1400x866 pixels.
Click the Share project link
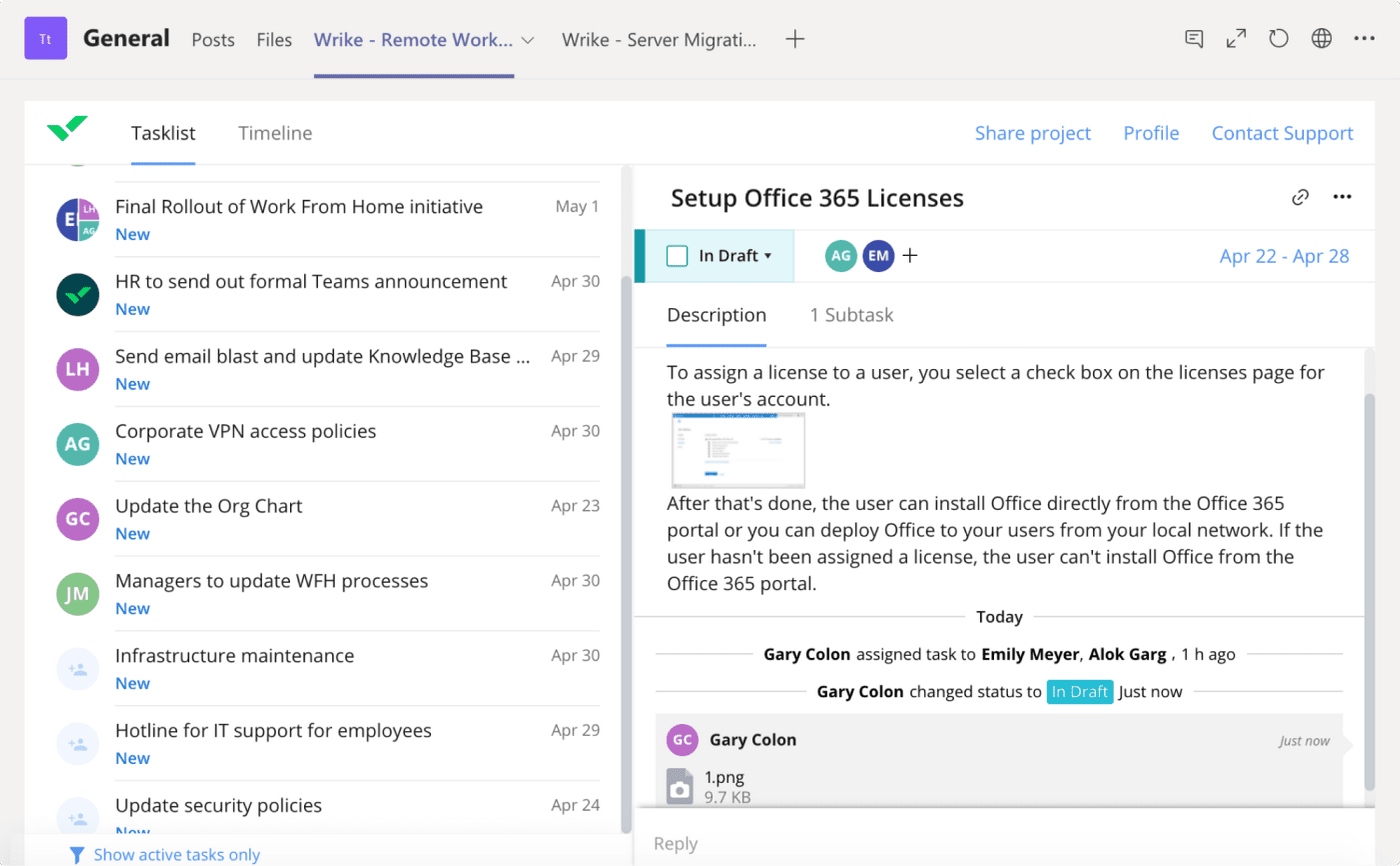1033,133
